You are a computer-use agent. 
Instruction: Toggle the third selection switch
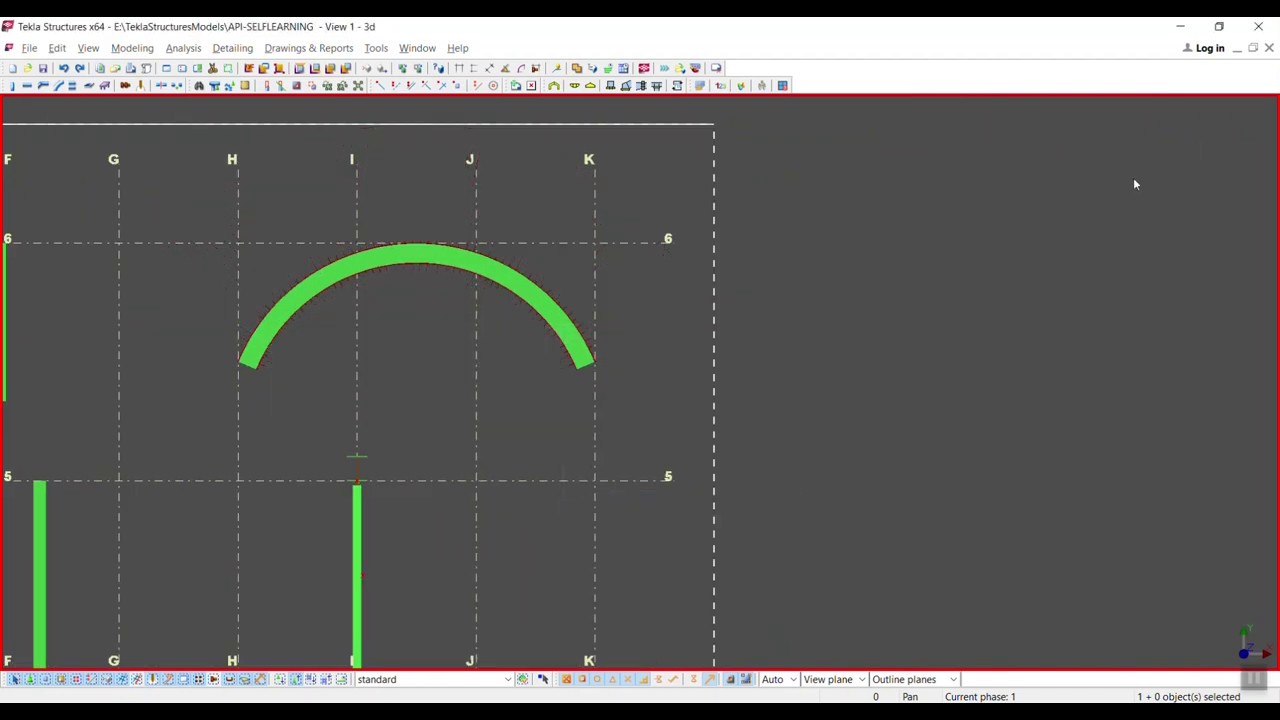pos(45,679)
